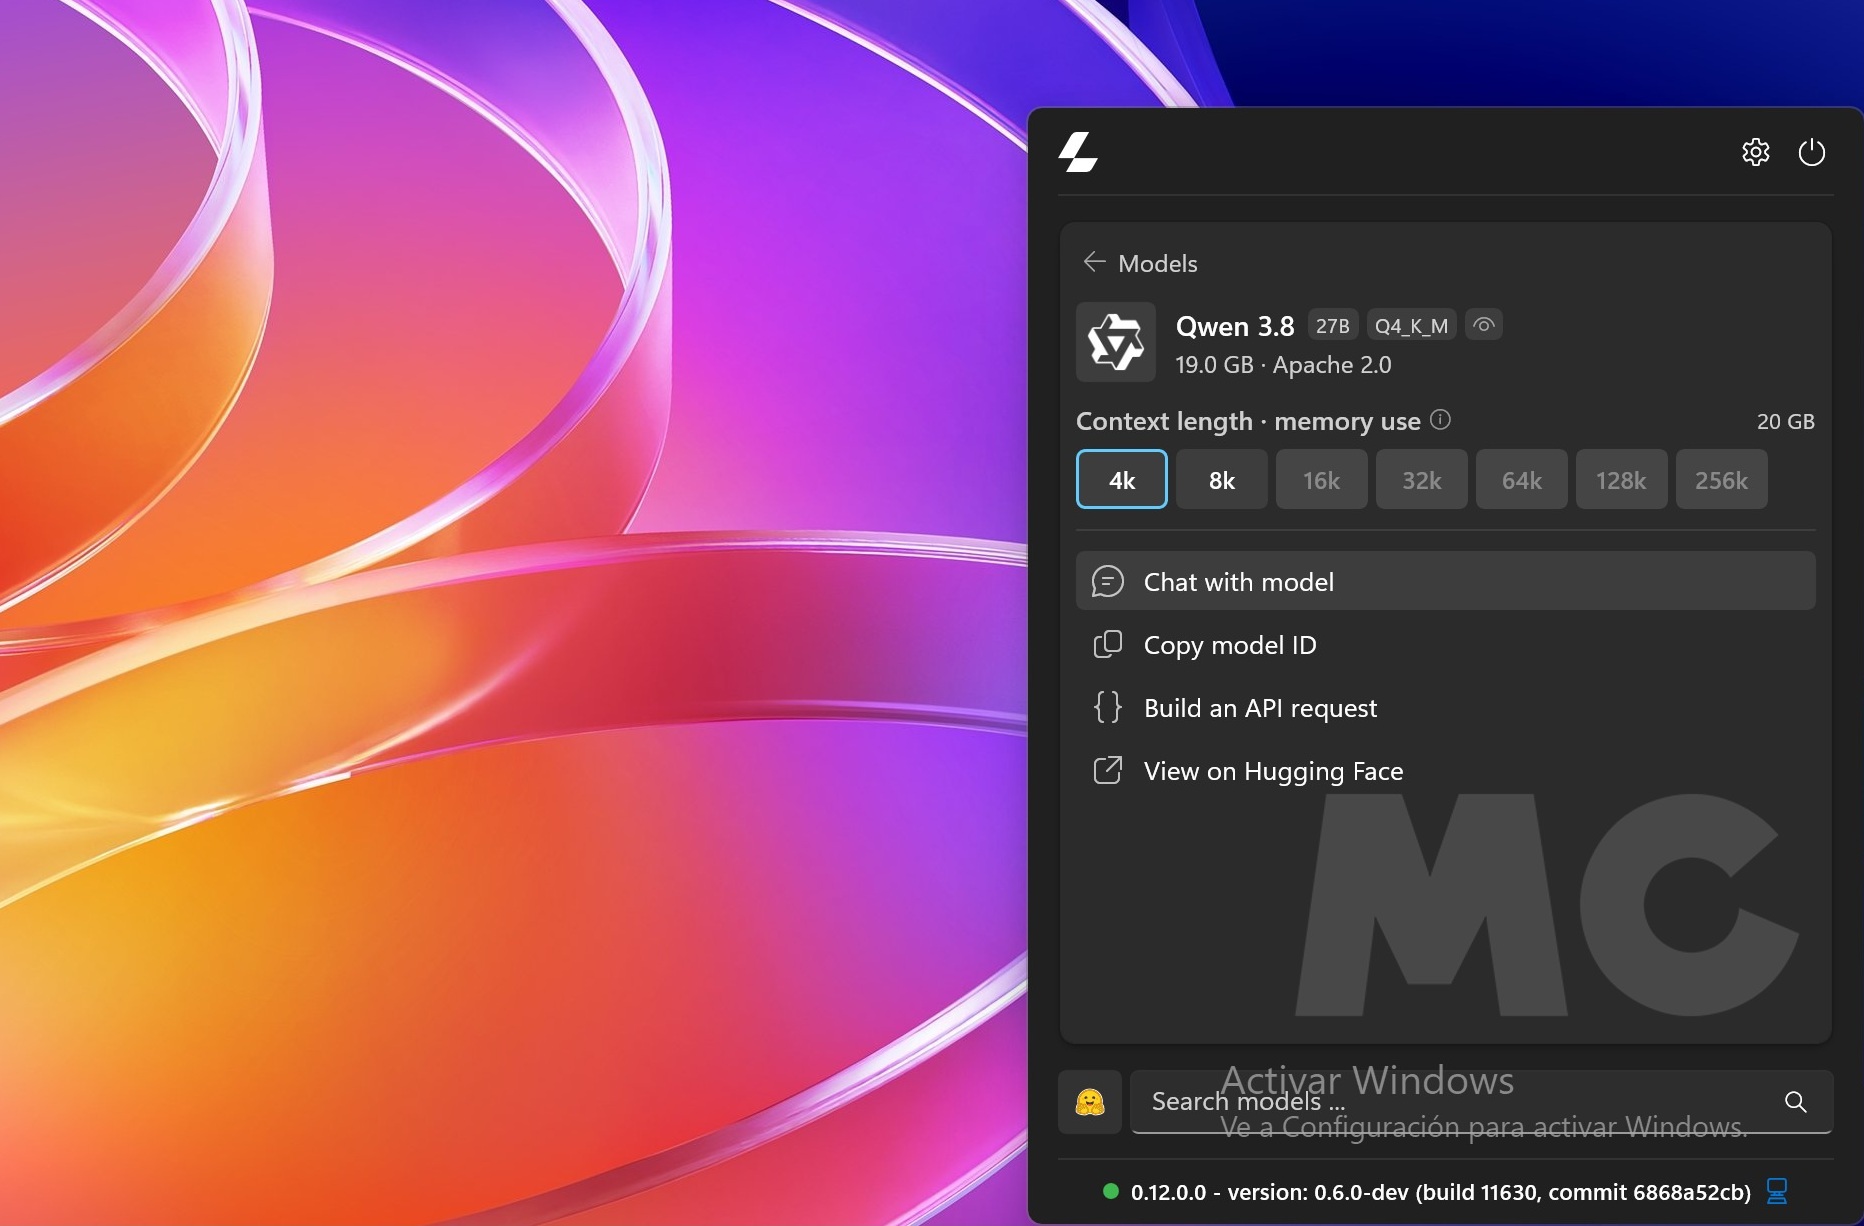The height and width of the screenshot is (1226, 1864).
Task: Click the Context length · memory use heading
Action: (1248, 421)
